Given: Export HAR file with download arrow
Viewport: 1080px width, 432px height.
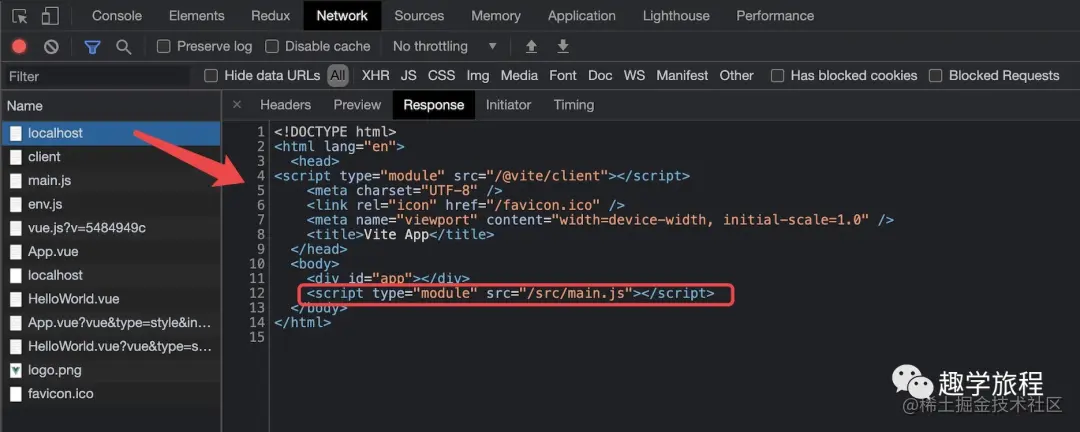Looking at the screenshot, I should tap(563, 46).
